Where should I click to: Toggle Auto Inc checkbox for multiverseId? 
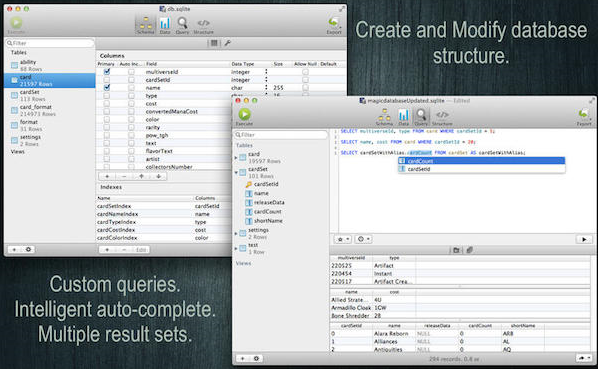coord(131,72)
